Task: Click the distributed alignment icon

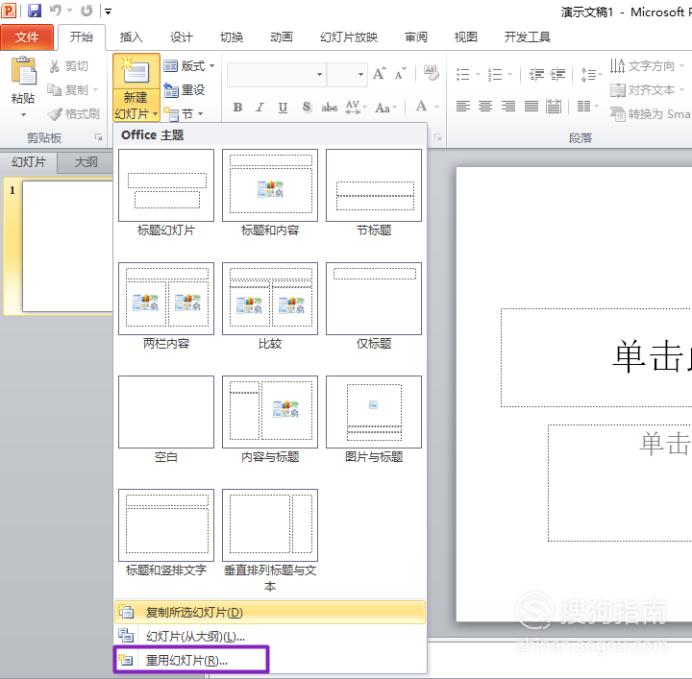Action: tap(553, 106)
